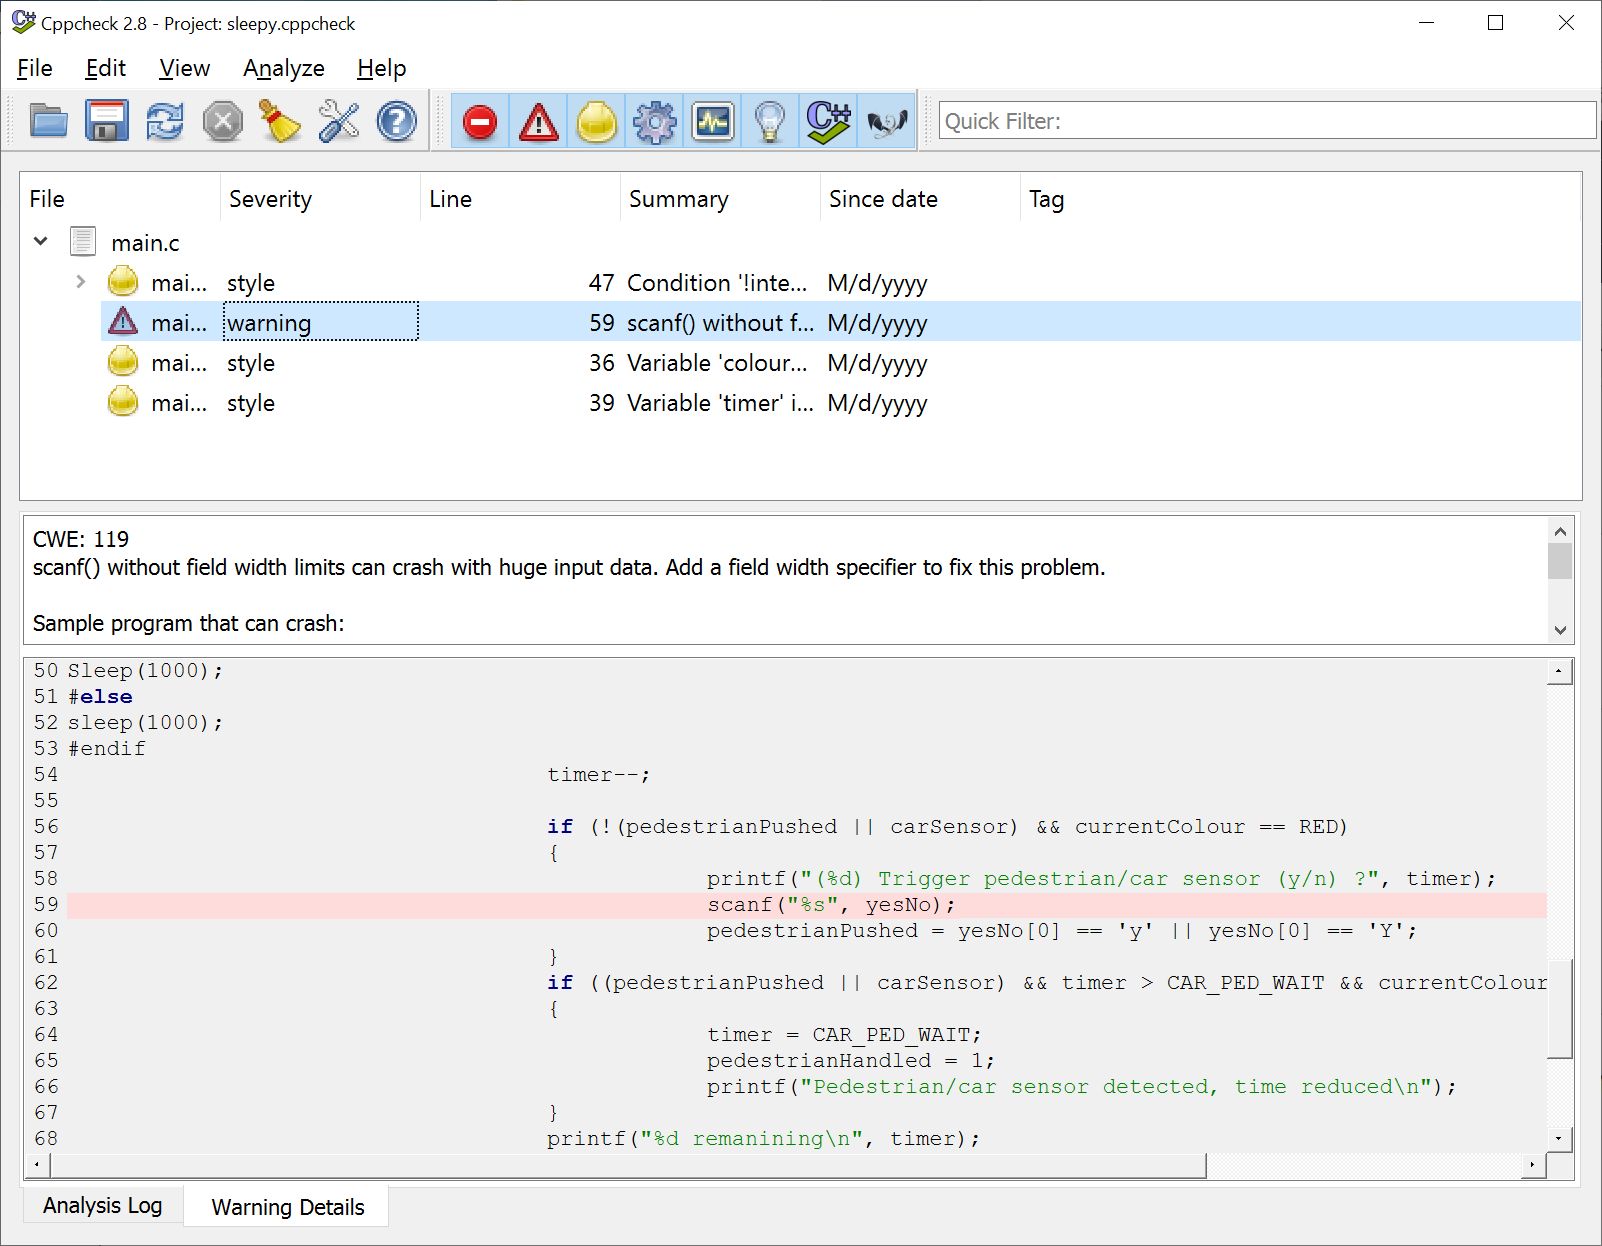Click the grey stop analysis icon
Viewport: 1602px width, 1246px height.
[x=222, y=122]
